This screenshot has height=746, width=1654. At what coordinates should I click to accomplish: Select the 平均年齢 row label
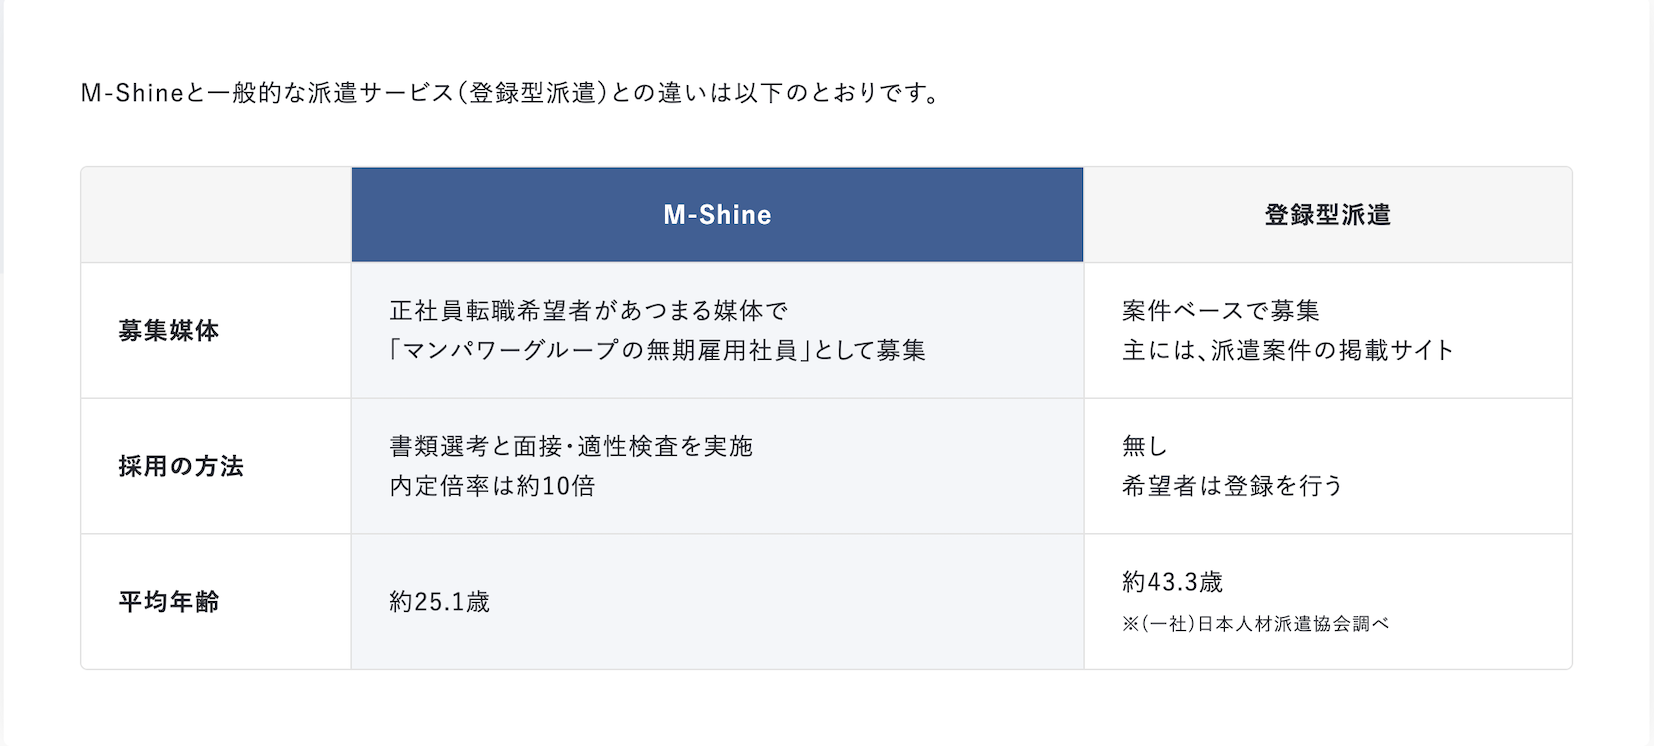(168, 602)
